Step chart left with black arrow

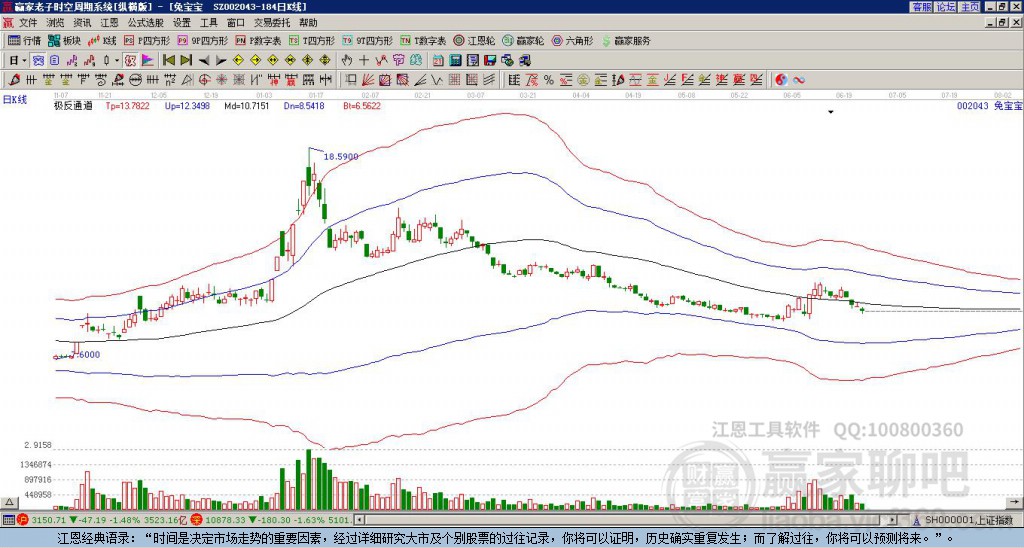[x=204, y=61]
